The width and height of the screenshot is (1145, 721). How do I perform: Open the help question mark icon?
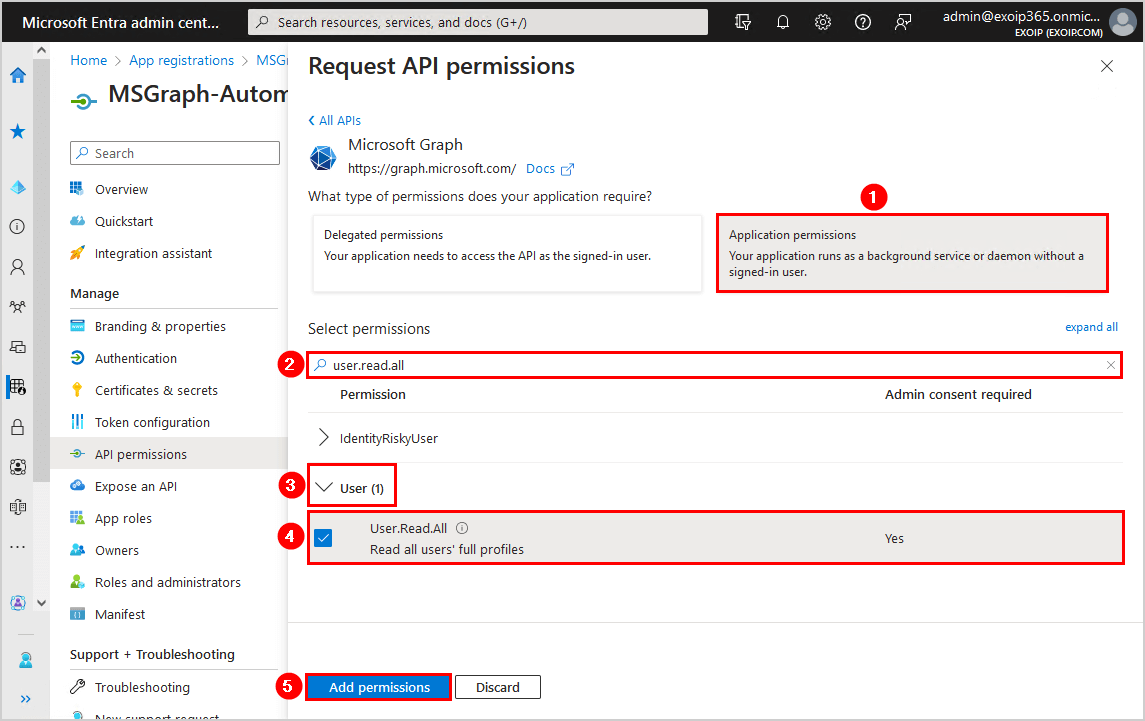[863, 22]
